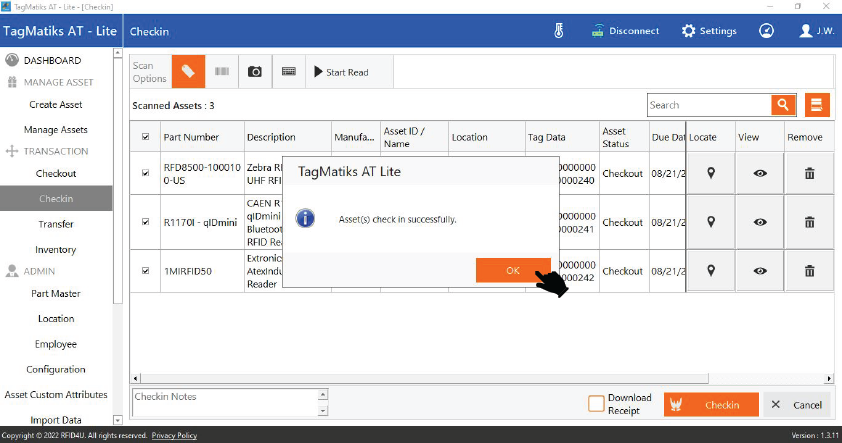Select the camera scan option icon
The image size is (842, 443).
coord(255,72)
